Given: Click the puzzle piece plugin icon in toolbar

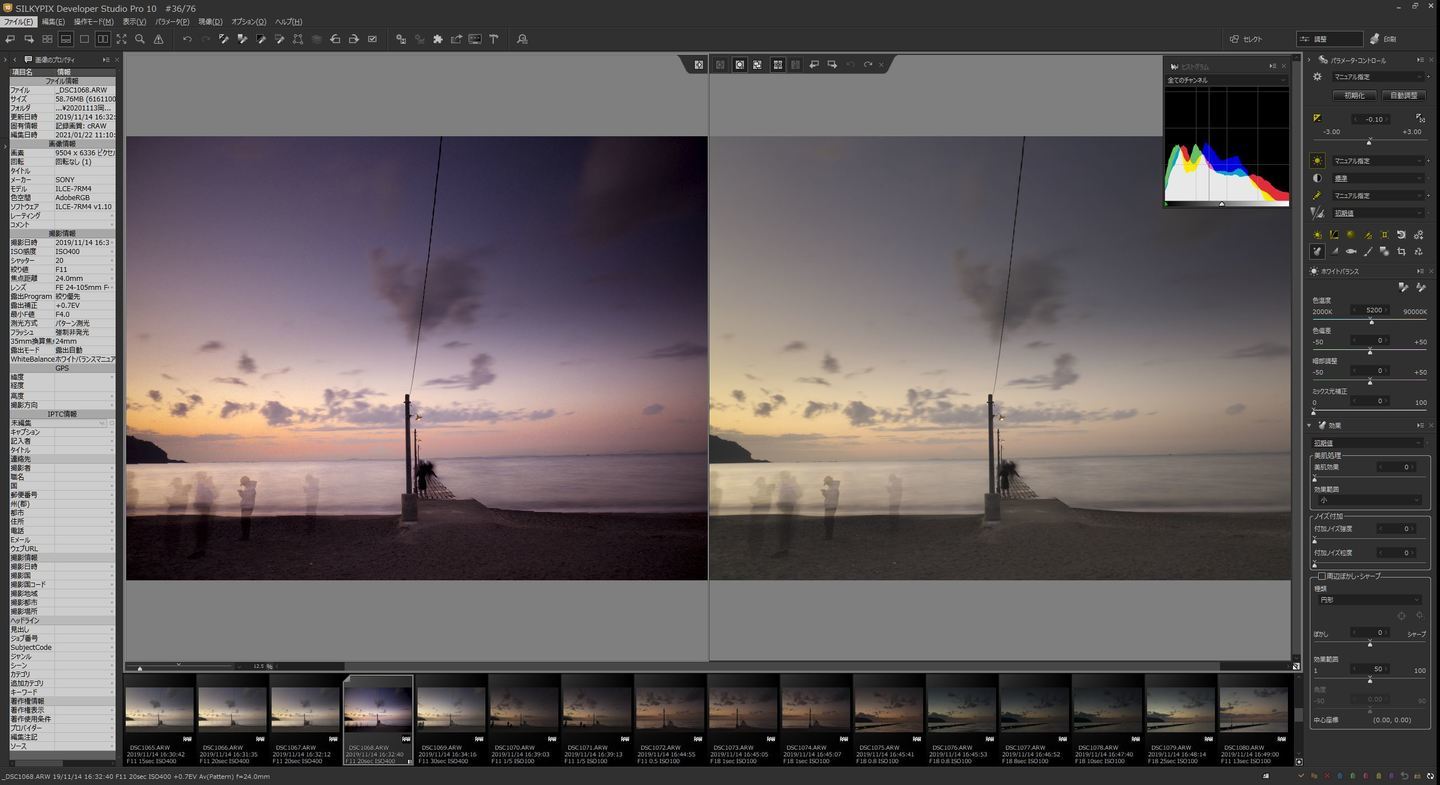Looking at the screenshot, I should tap(437, 39).
